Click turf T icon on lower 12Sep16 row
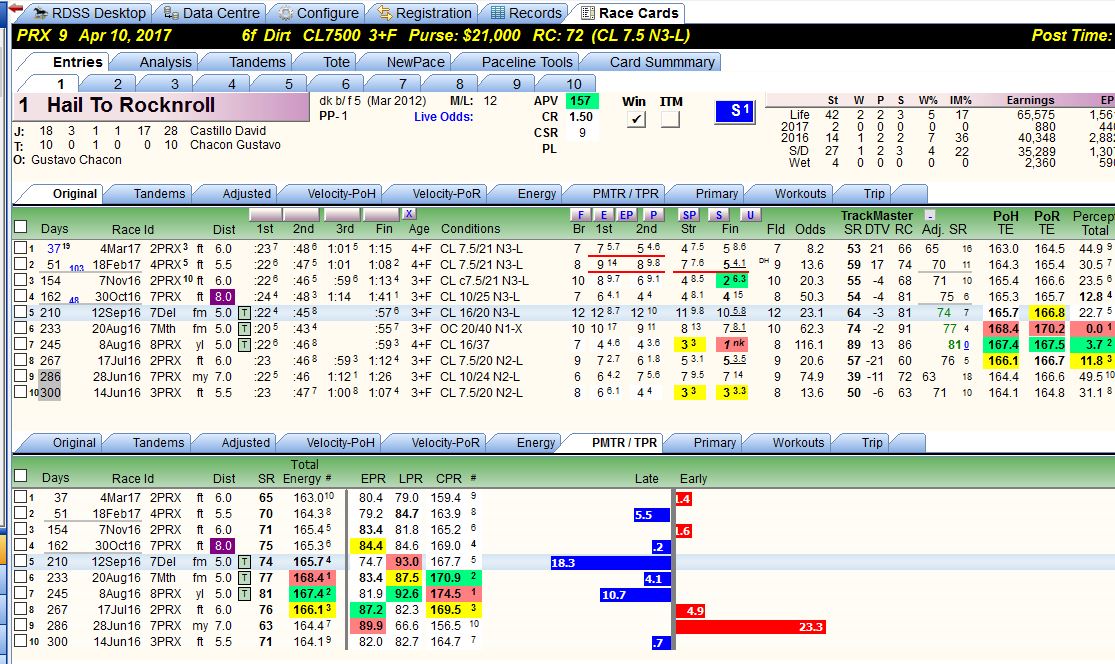The width and height of the screenshot is (1115, 664). click(x=244, y=562)
